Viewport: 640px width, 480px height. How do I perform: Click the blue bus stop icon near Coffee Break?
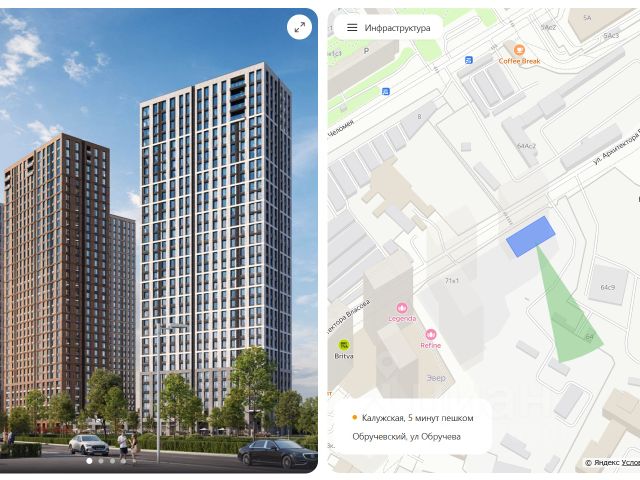pos(469,60)
